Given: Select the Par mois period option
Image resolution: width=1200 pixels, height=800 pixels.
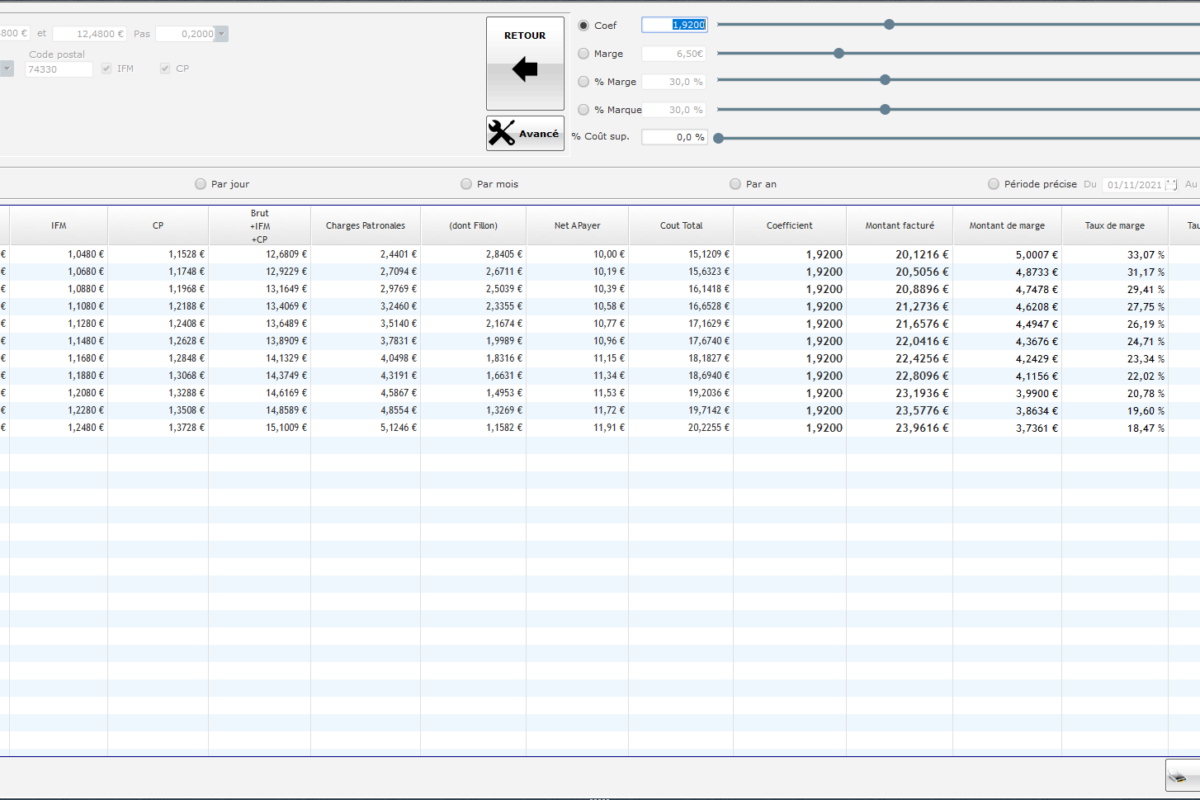Looking at the screenshot, I should (467, 184).
